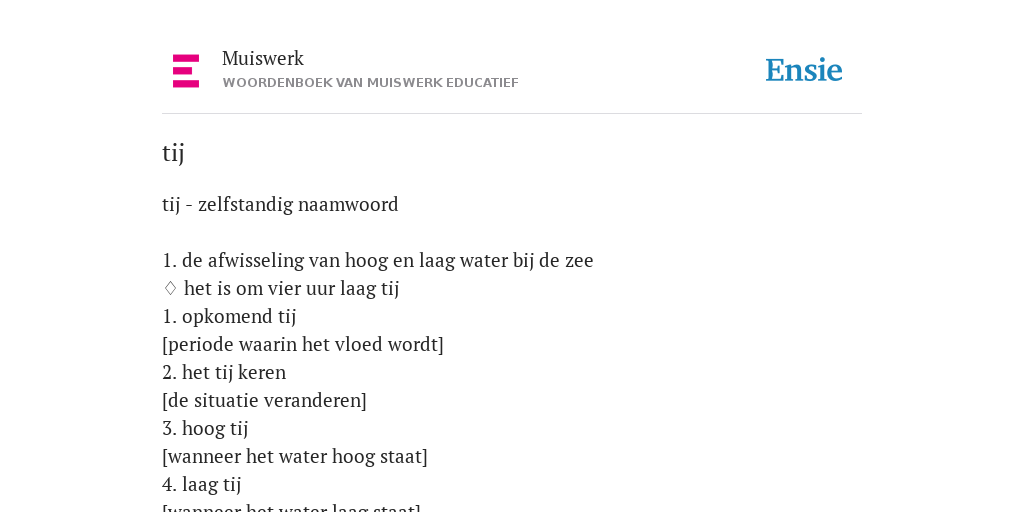Click the Muiswerk title text
The height and width of the screenshot is (512, 1024).
tap(263, 58)
